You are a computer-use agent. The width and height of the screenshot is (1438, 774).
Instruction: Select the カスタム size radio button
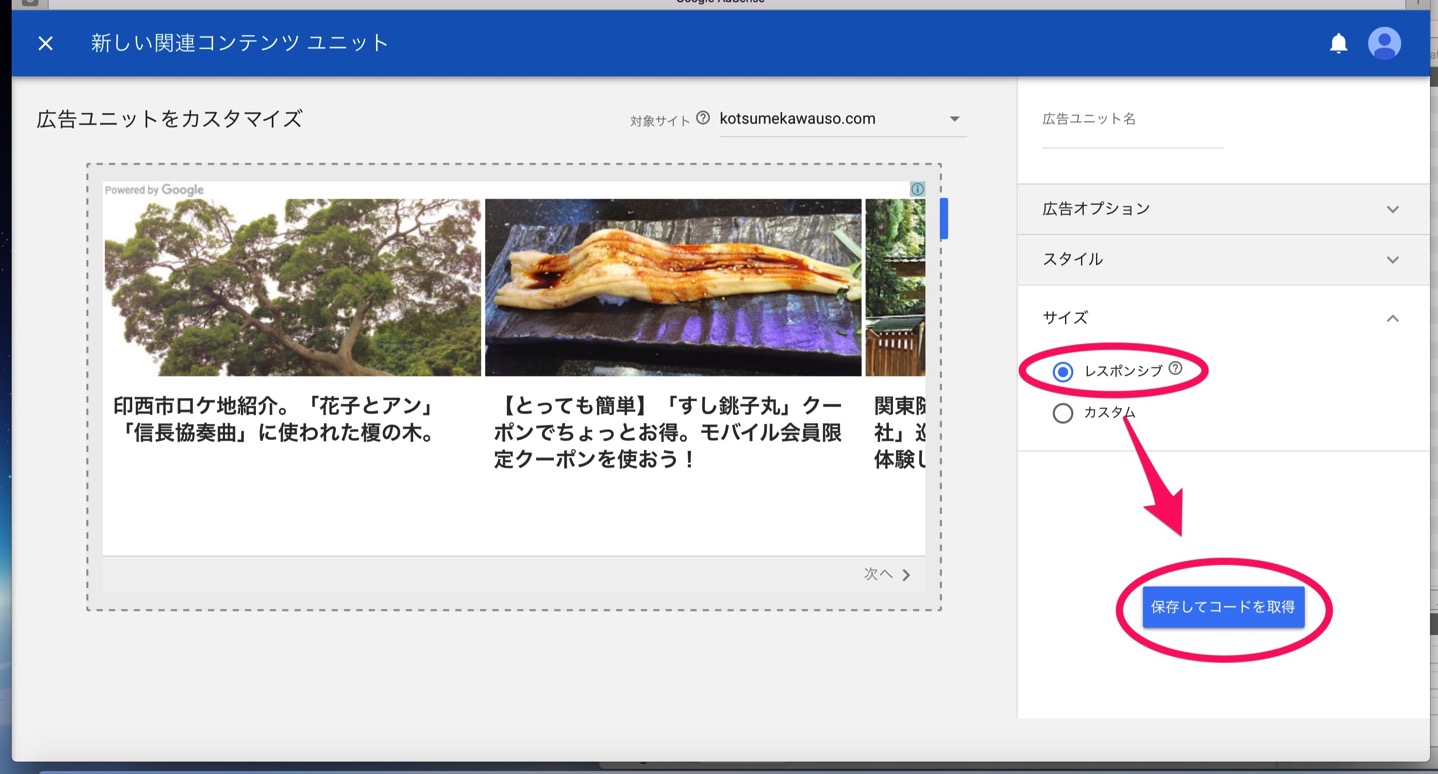coord(1063,413)
